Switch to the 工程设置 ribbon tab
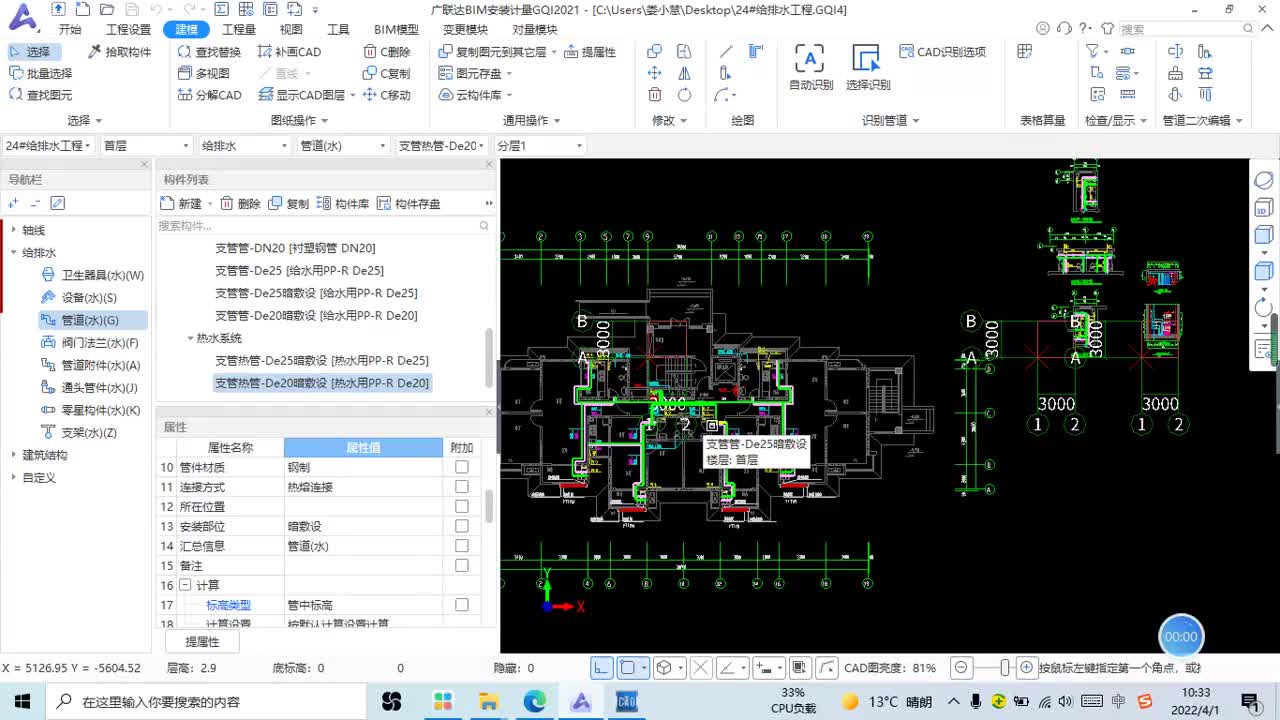Image resolution: width=1280 pixels, height=720 pixels. pyautogui.click(x=128, y=29)
